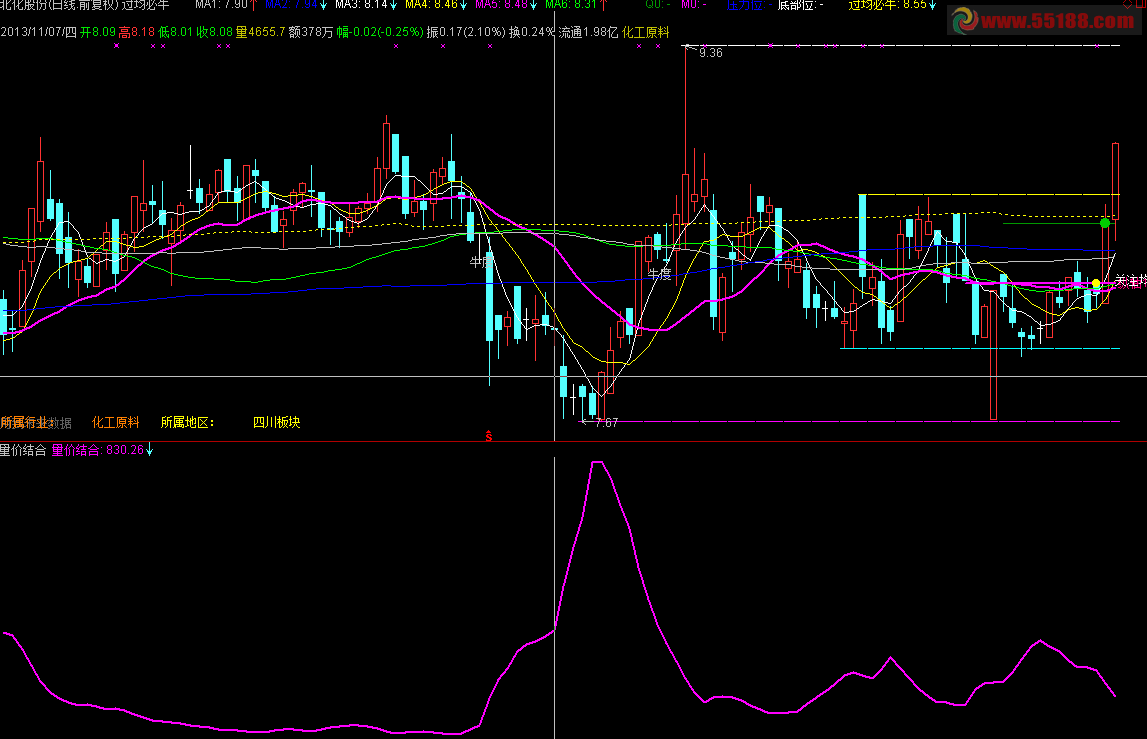Click the volume value 量4655.7
The width and height of the screenshot is (1147, 739).
260,32
